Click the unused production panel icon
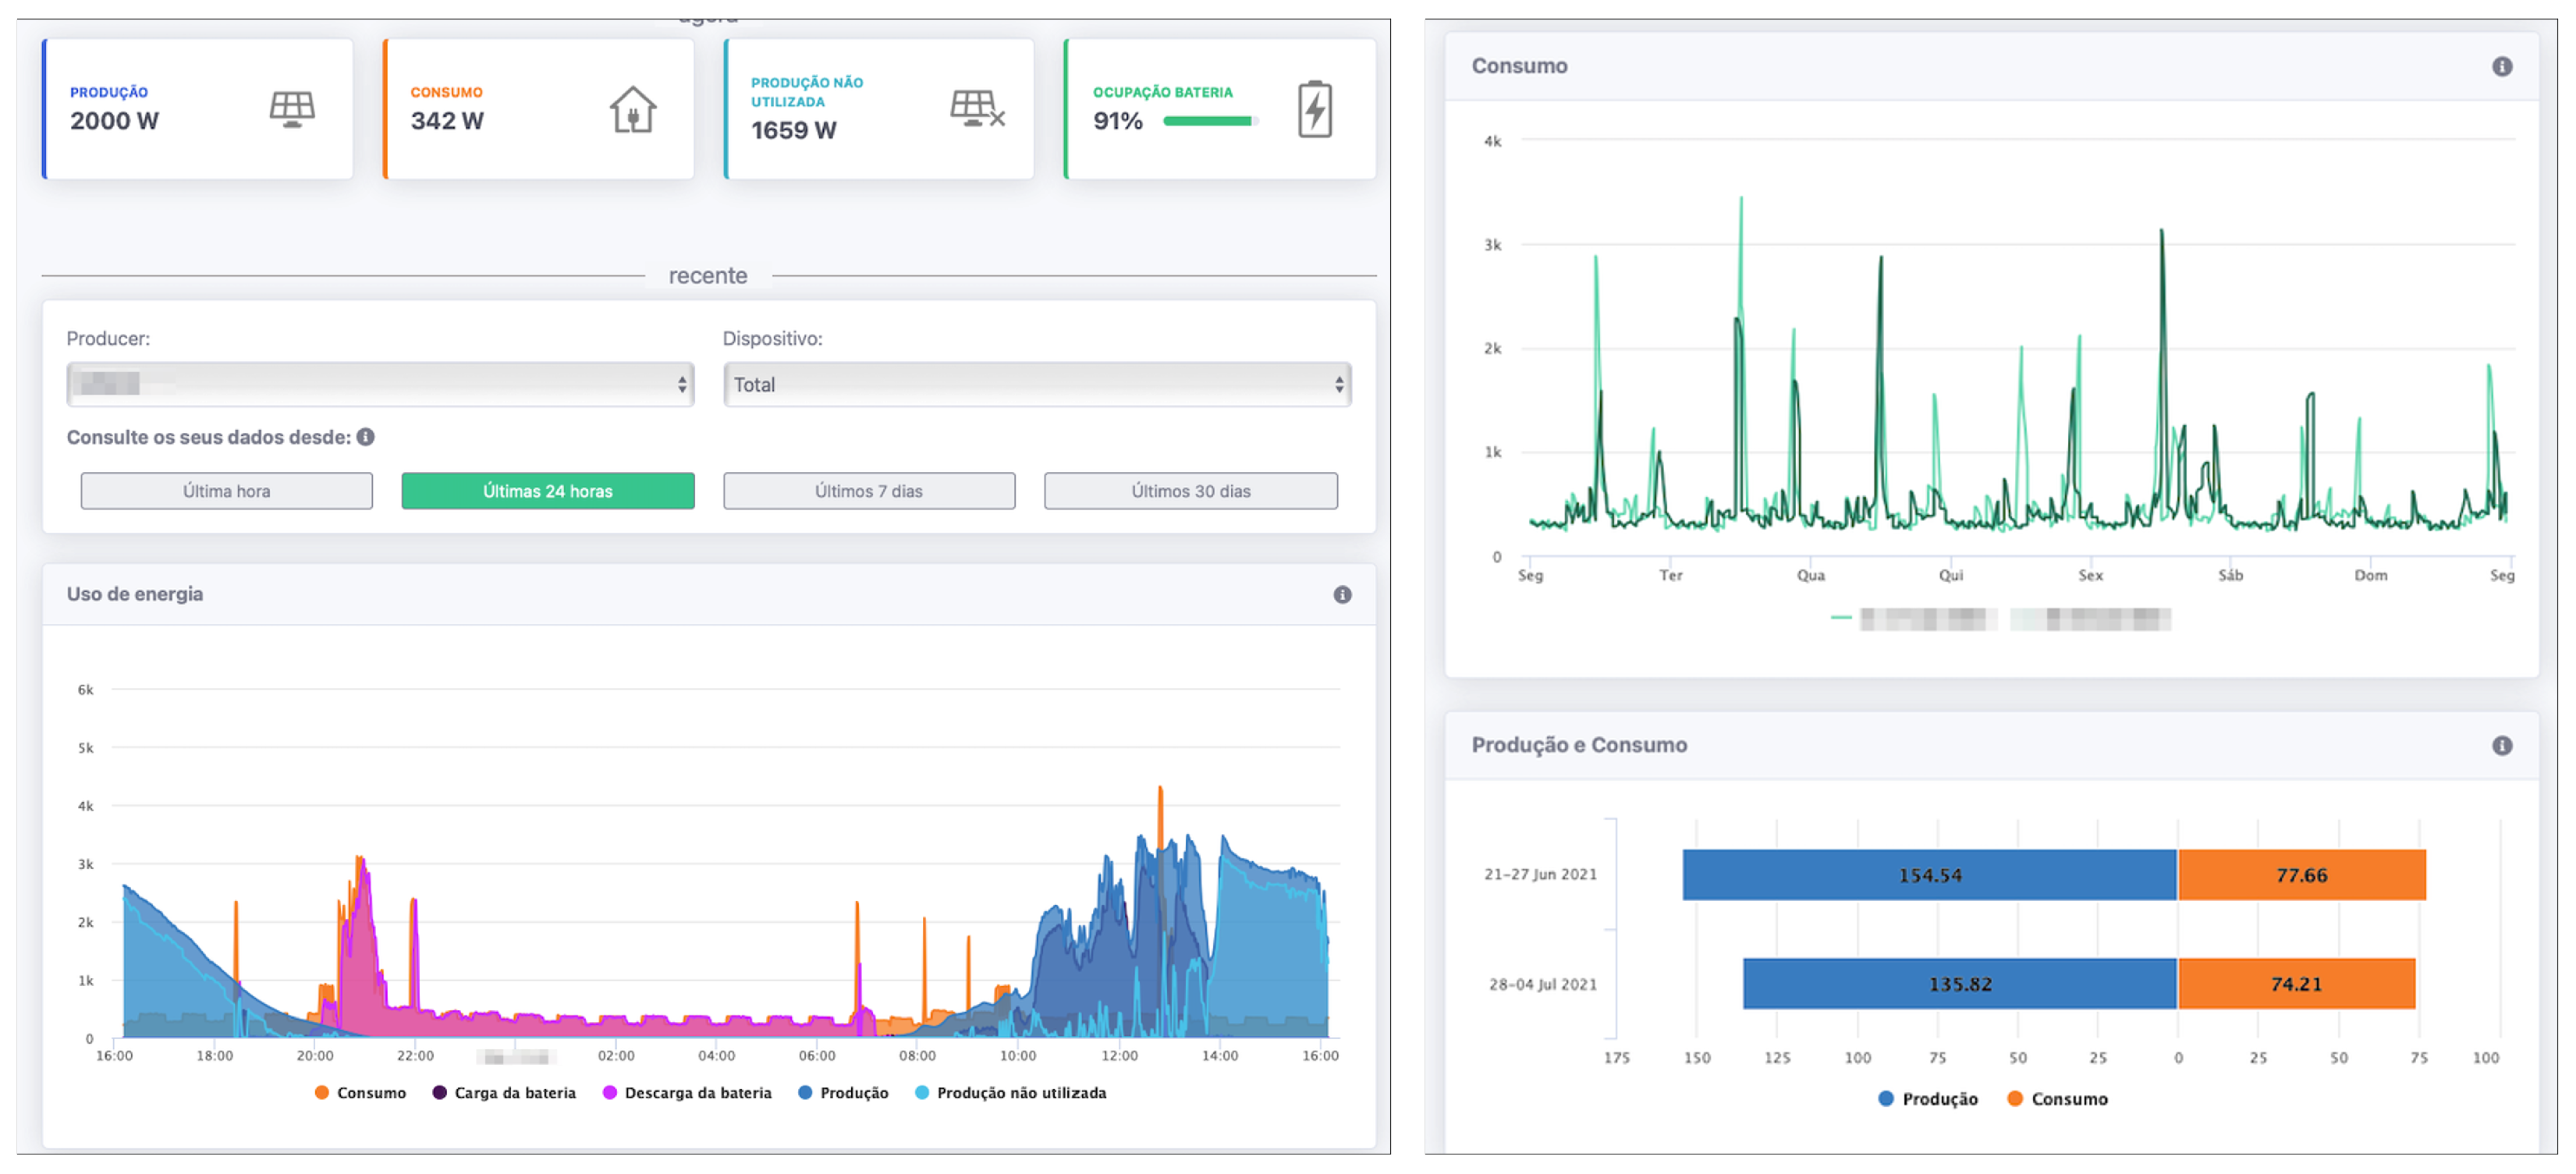Screen dimensions: 2576x1174 [x=976, y=108]
